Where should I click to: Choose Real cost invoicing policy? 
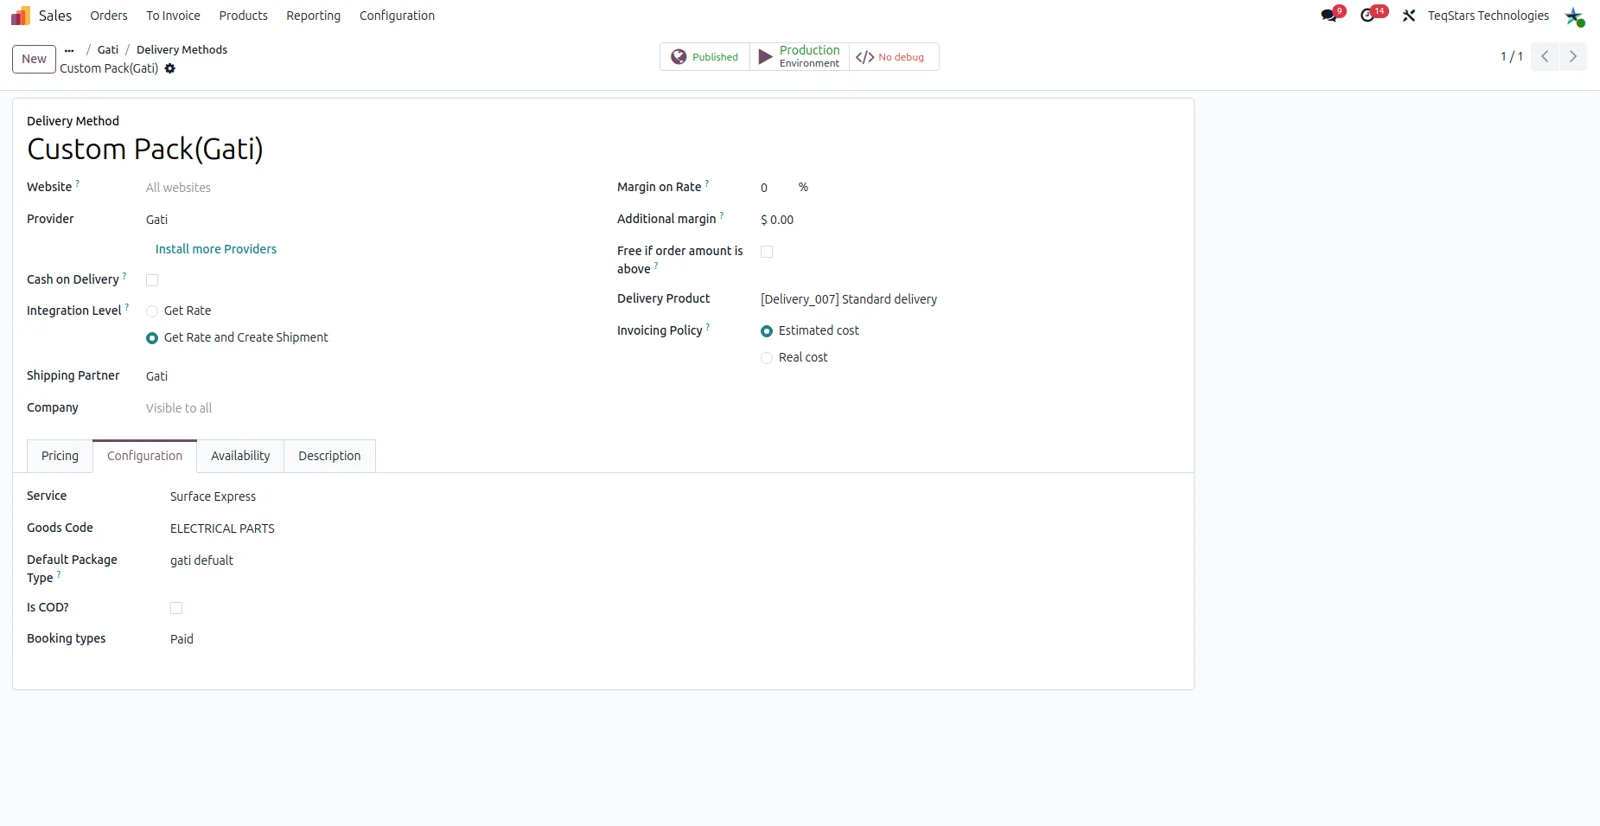[767, 358]
